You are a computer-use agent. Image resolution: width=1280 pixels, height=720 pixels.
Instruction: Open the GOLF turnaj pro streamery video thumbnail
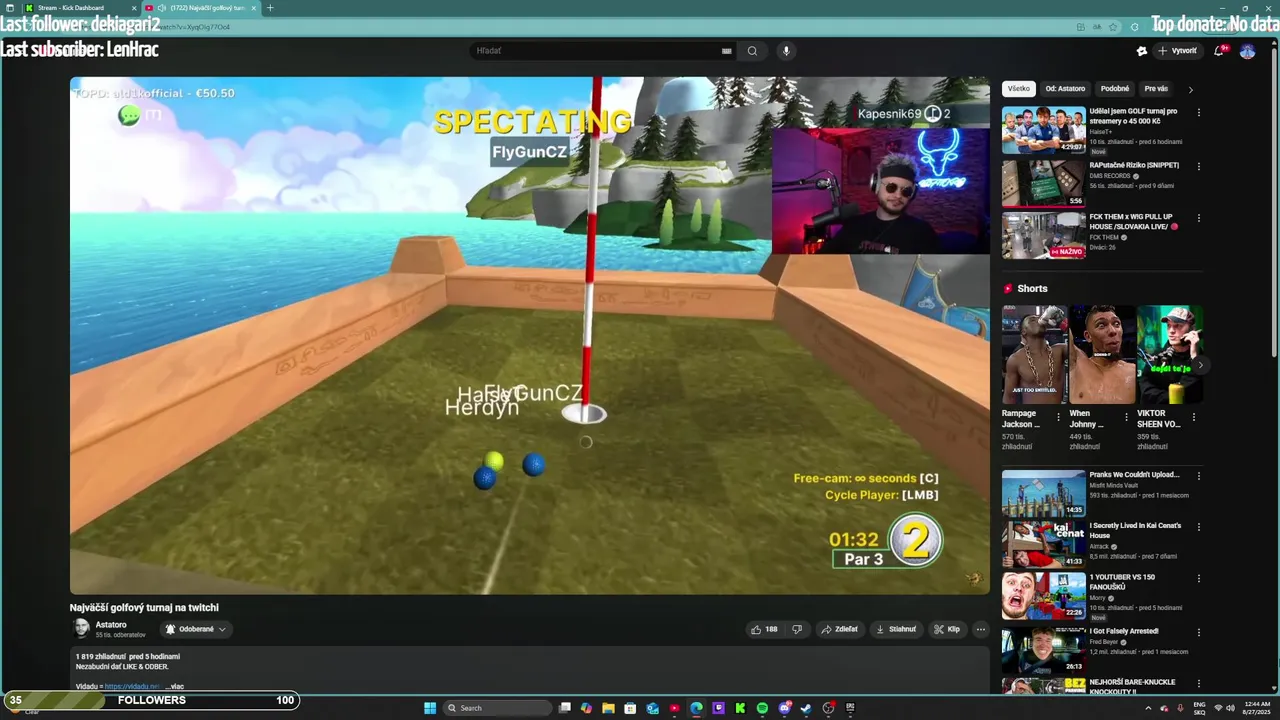click(x=1044, y=129)
